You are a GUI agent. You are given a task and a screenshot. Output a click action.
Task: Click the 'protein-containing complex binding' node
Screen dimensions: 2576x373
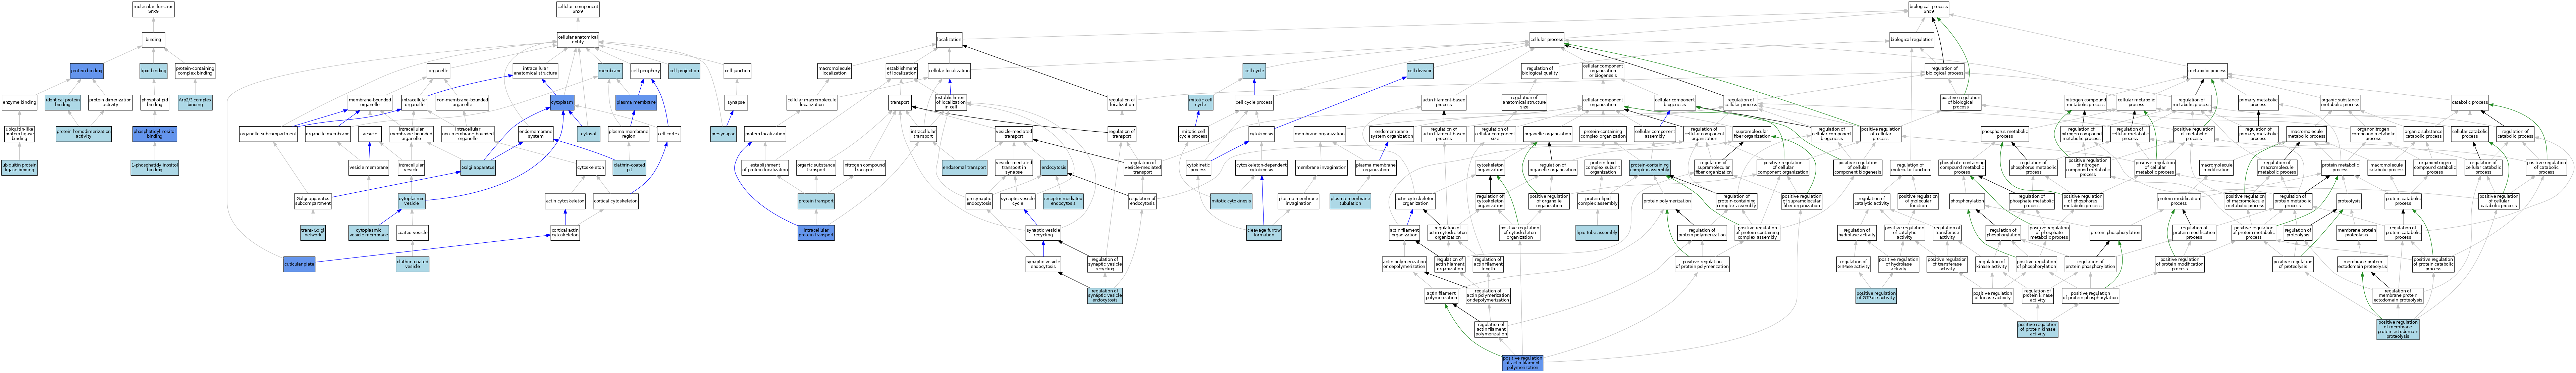tap(195, 71)
